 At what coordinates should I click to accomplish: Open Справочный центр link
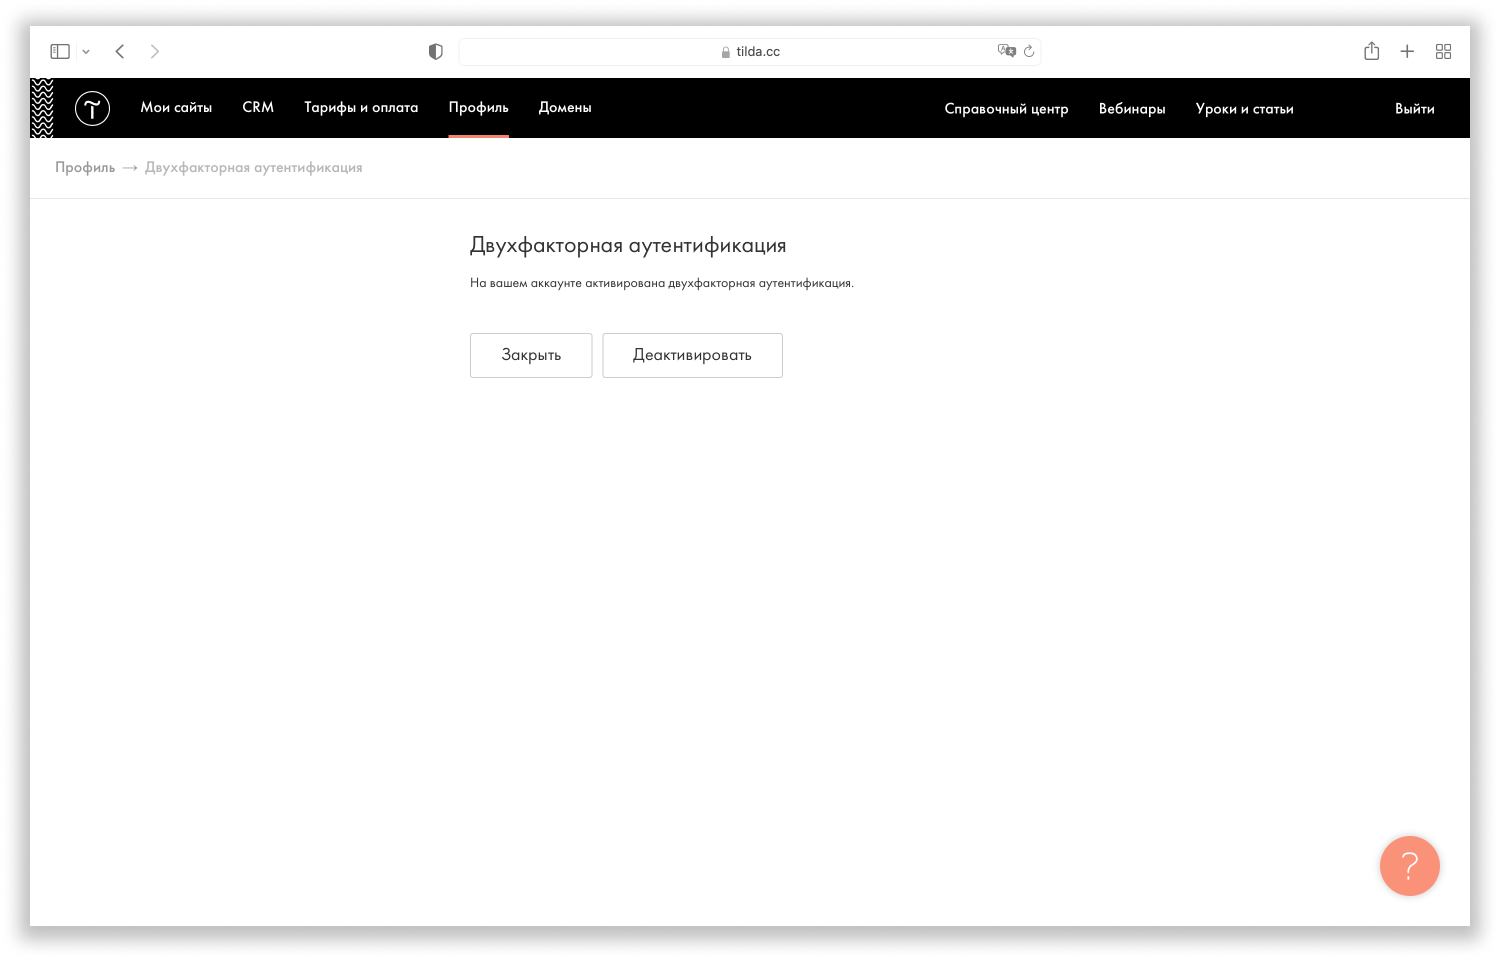coord(1006,109)
